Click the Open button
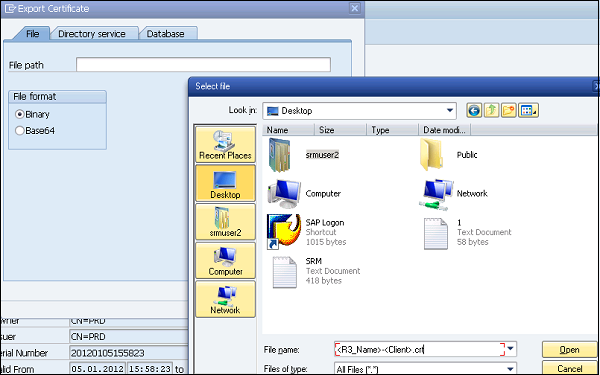 click(569, 350)
